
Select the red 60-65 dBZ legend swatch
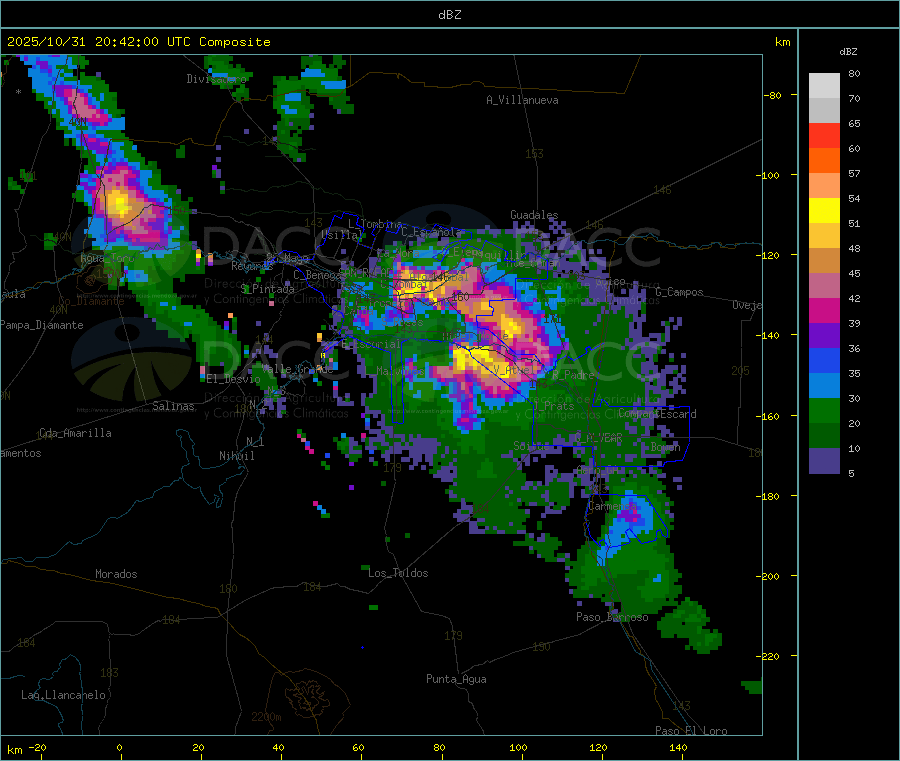[824, 135]
